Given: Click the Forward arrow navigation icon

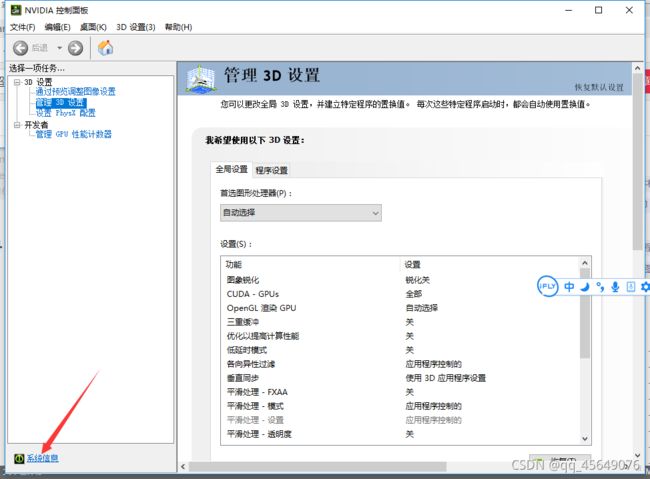Looking at the screenshot, I should [75, 48].
